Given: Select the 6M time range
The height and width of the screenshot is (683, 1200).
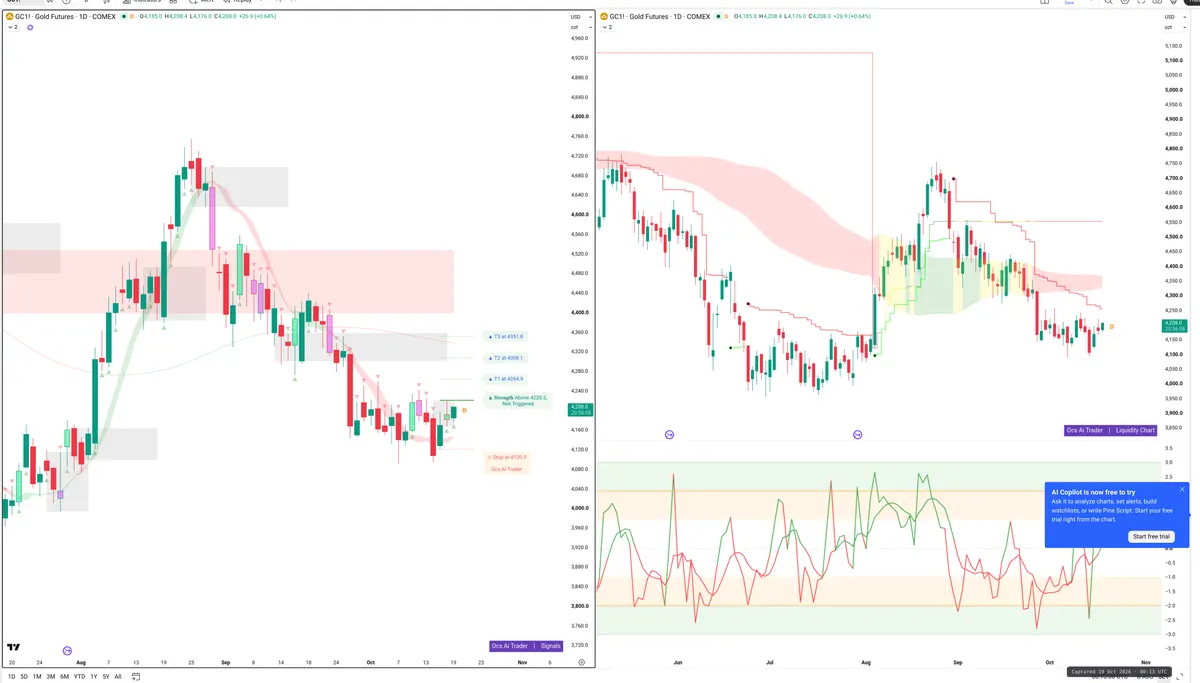Looking at the screenshot, I should (64, 676).
